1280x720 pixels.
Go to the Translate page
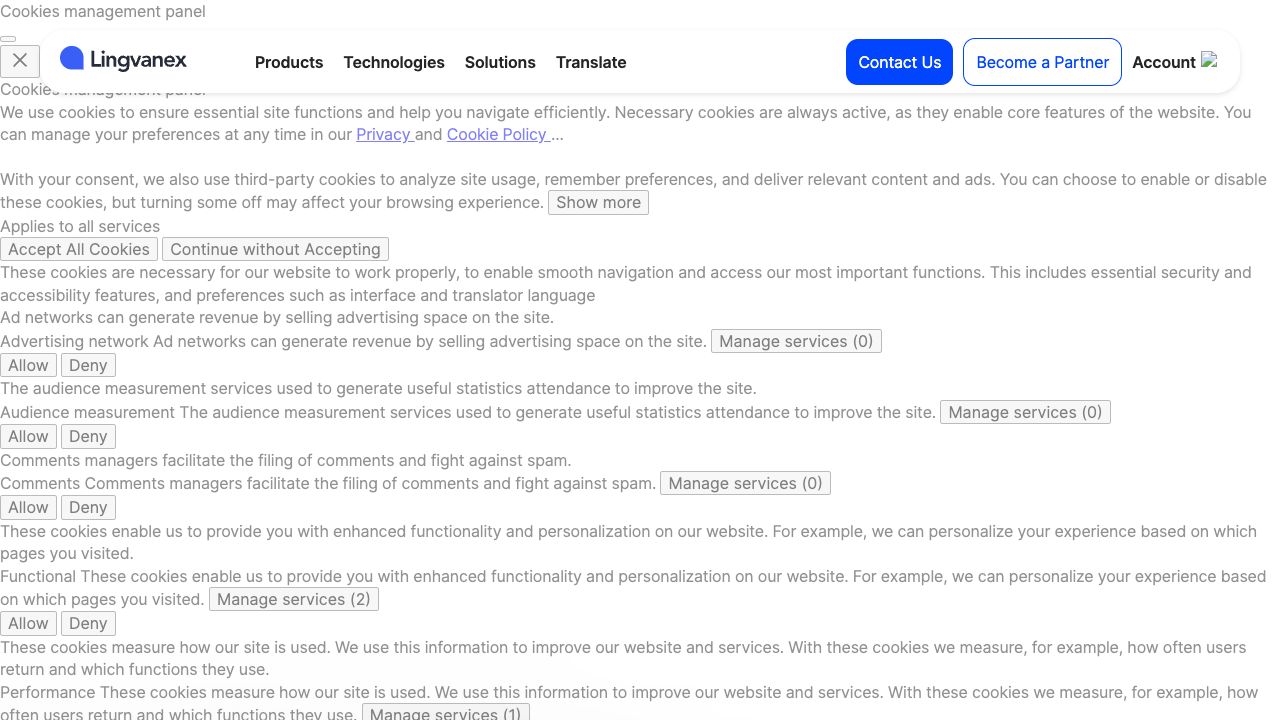[591, 62]
